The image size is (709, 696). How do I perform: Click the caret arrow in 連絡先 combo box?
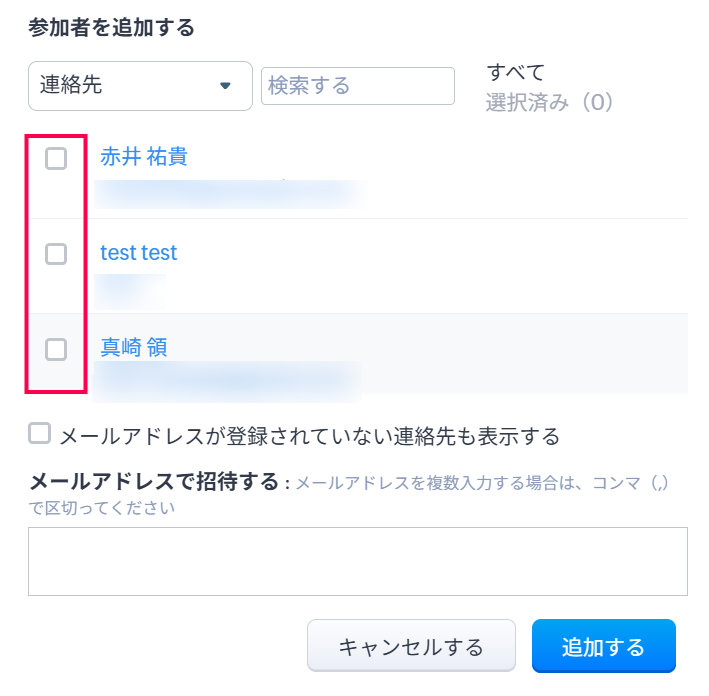click(x=225, y=86)
